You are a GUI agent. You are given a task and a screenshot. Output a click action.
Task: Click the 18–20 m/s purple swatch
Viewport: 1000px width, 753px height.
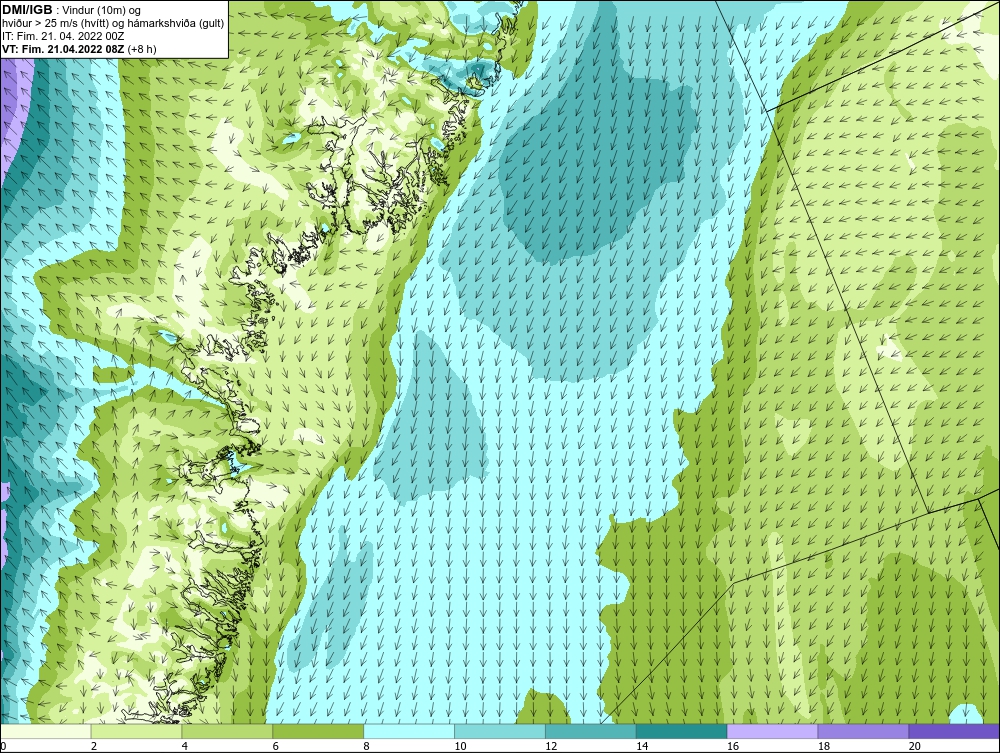pyautogui.click(x=864, y=731)
